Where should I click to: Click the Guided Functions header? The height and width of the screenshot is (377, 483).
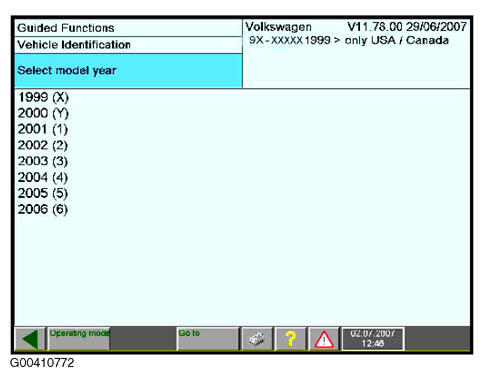tap(128, 28)
